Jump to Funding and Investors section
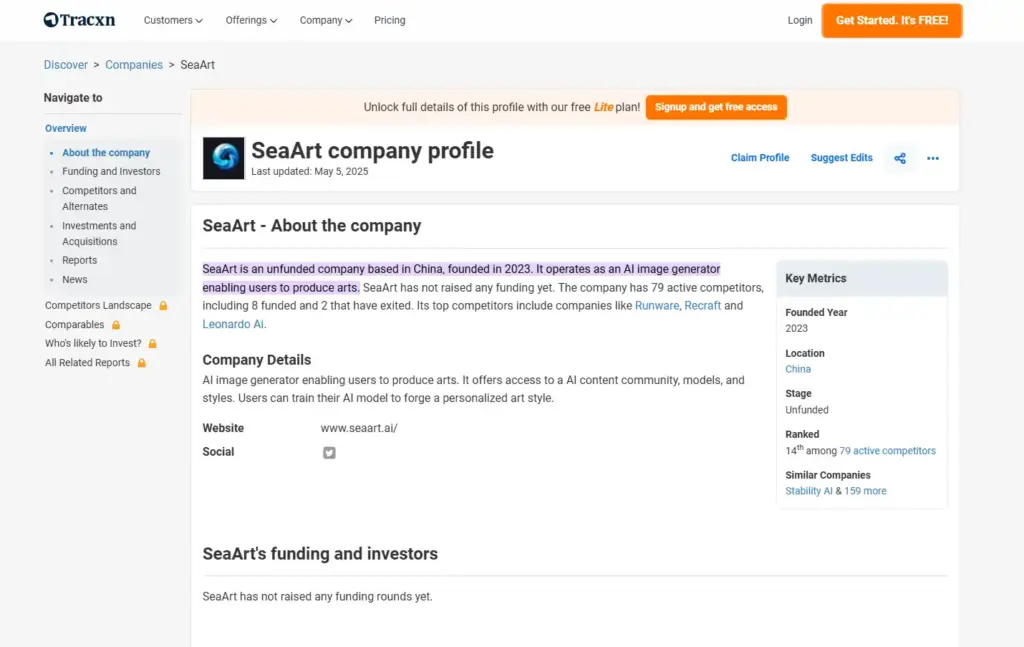The image size is (1024, 647). pyautogui.click(x=111, y=172)
